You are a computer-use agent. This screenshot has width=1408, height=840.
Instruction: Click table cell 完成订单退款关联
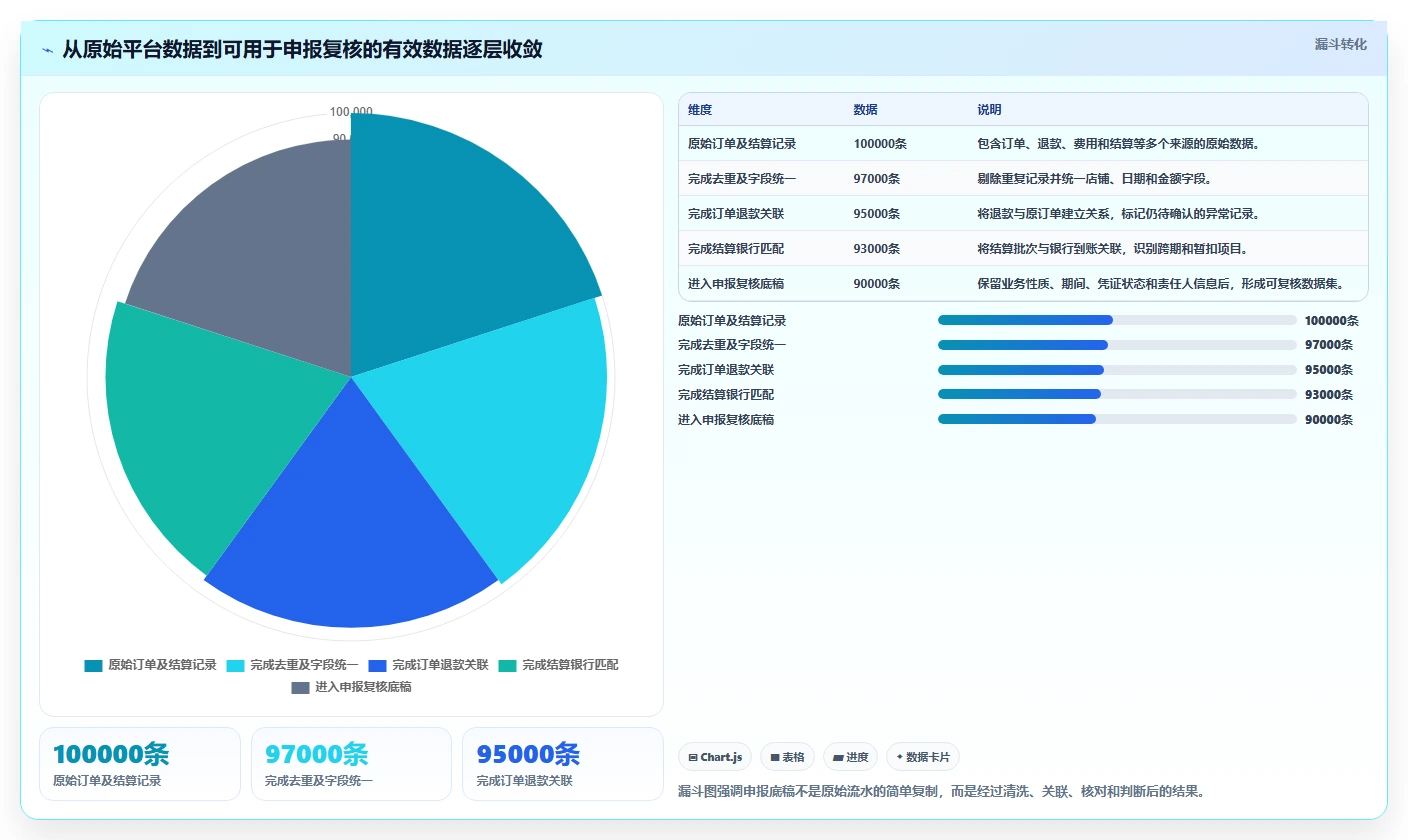tap(736, 214)
